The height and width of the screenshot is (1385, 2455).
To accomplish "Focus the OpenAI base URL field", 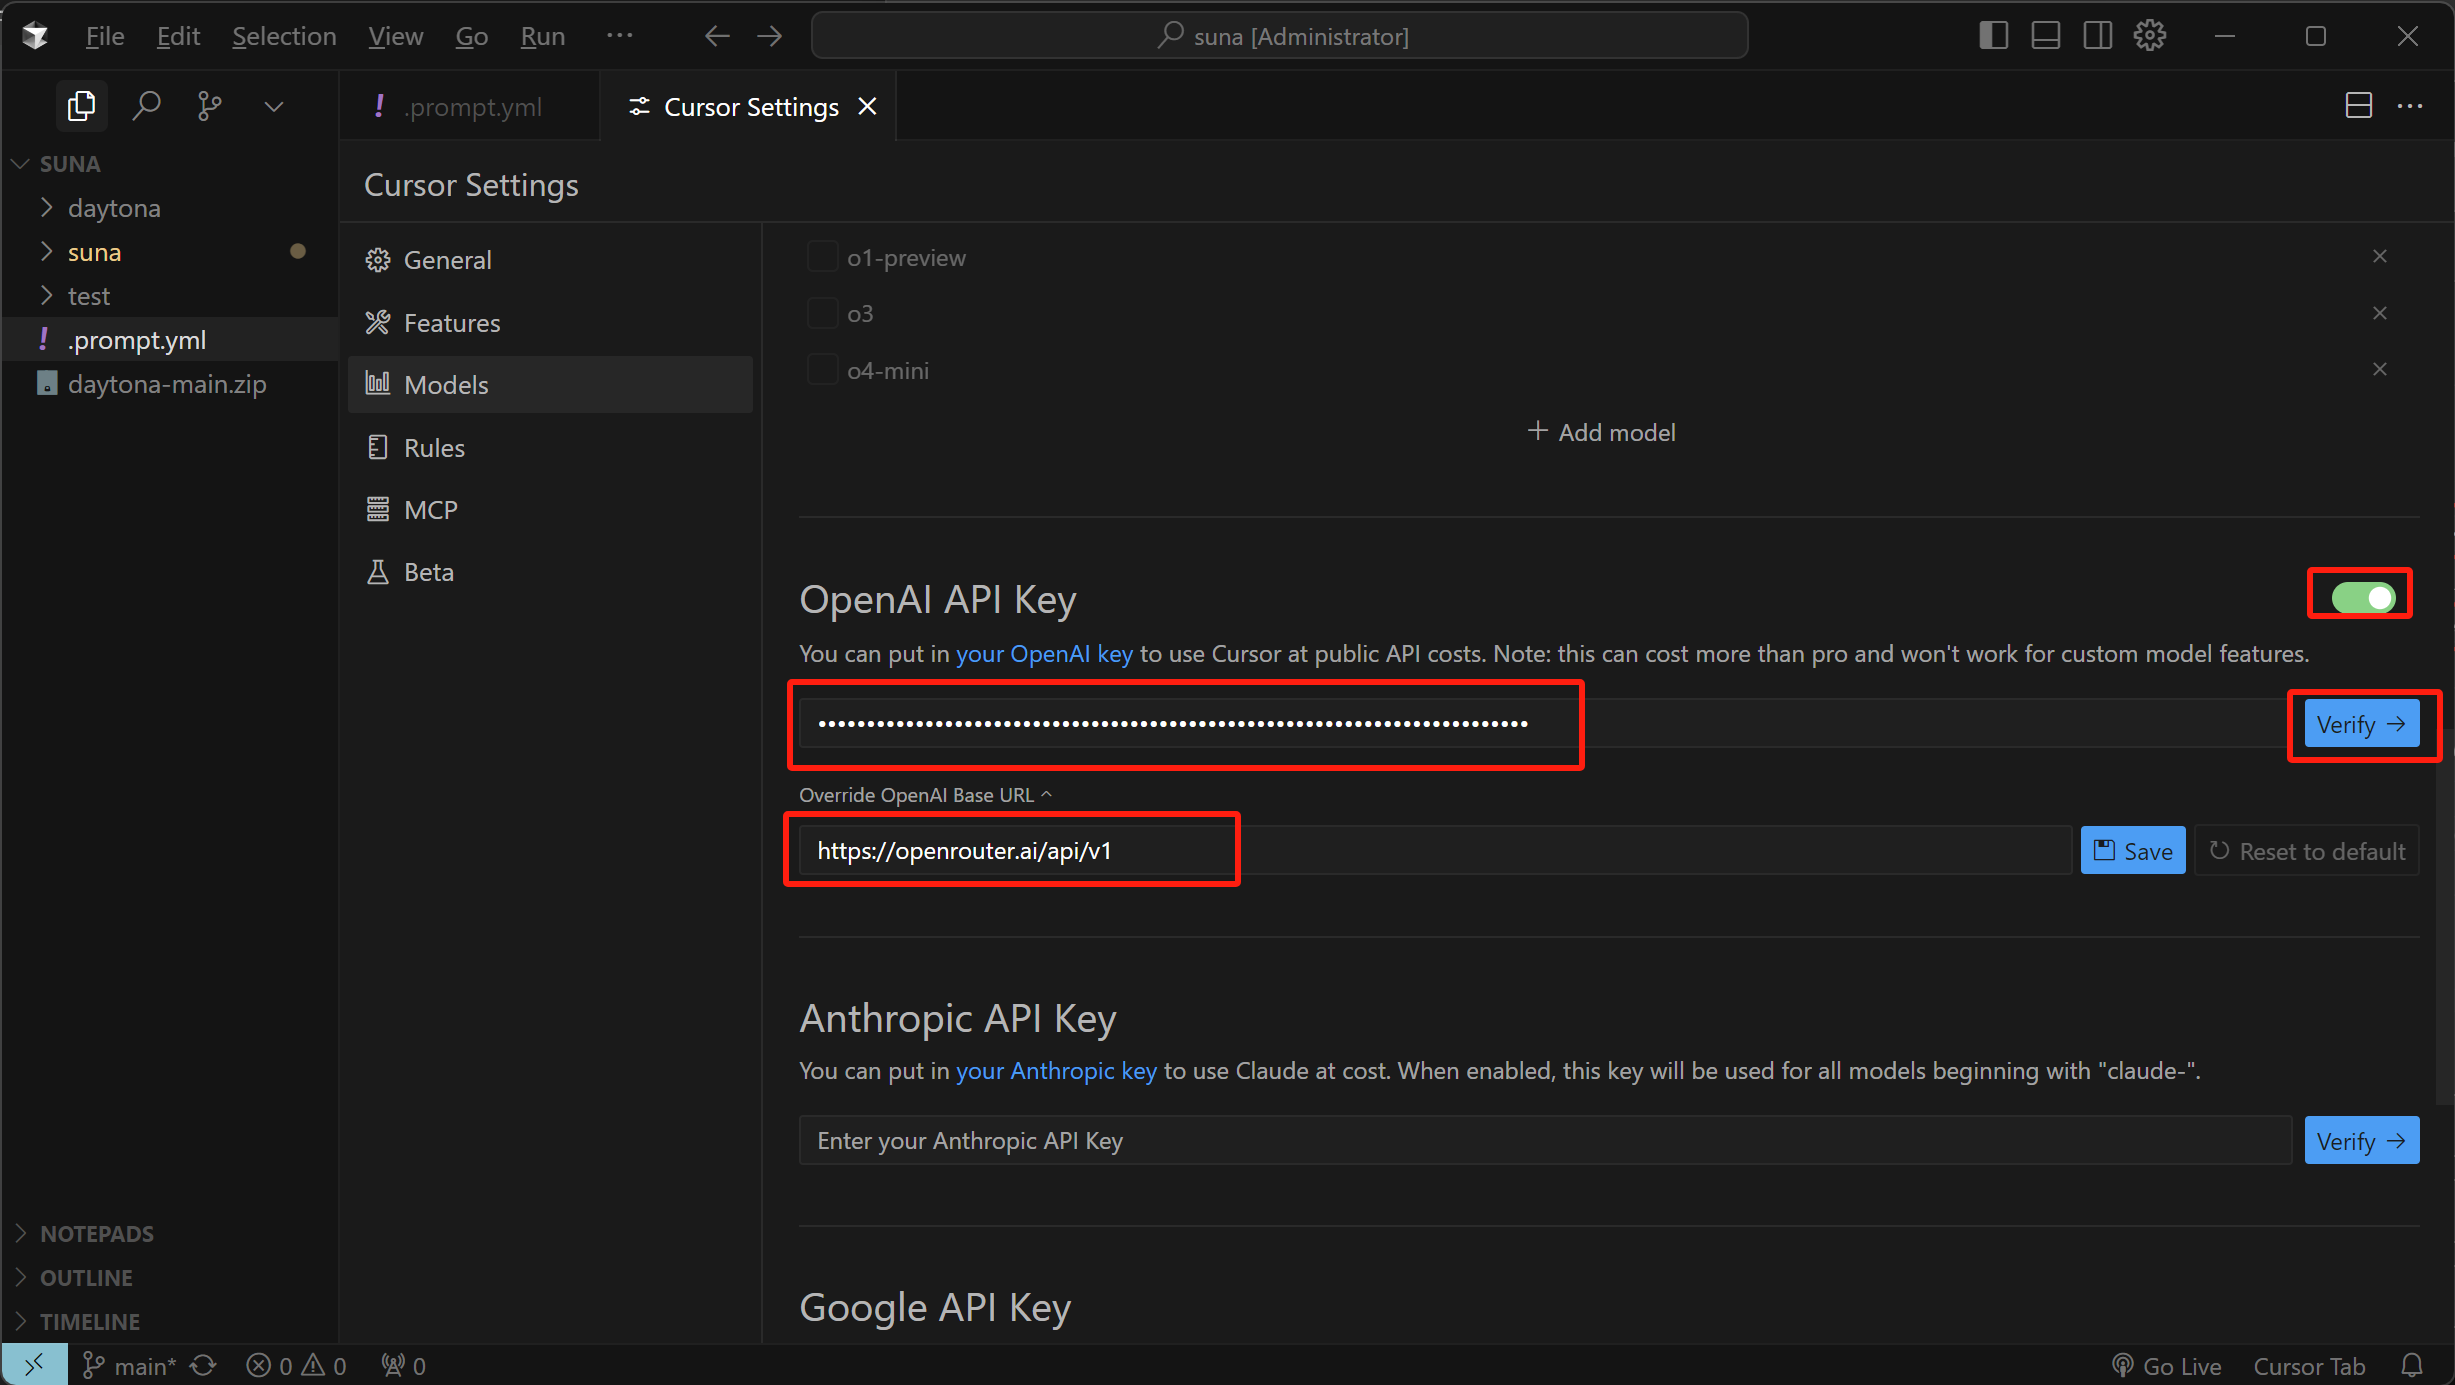I will [x=1435, y=851].
